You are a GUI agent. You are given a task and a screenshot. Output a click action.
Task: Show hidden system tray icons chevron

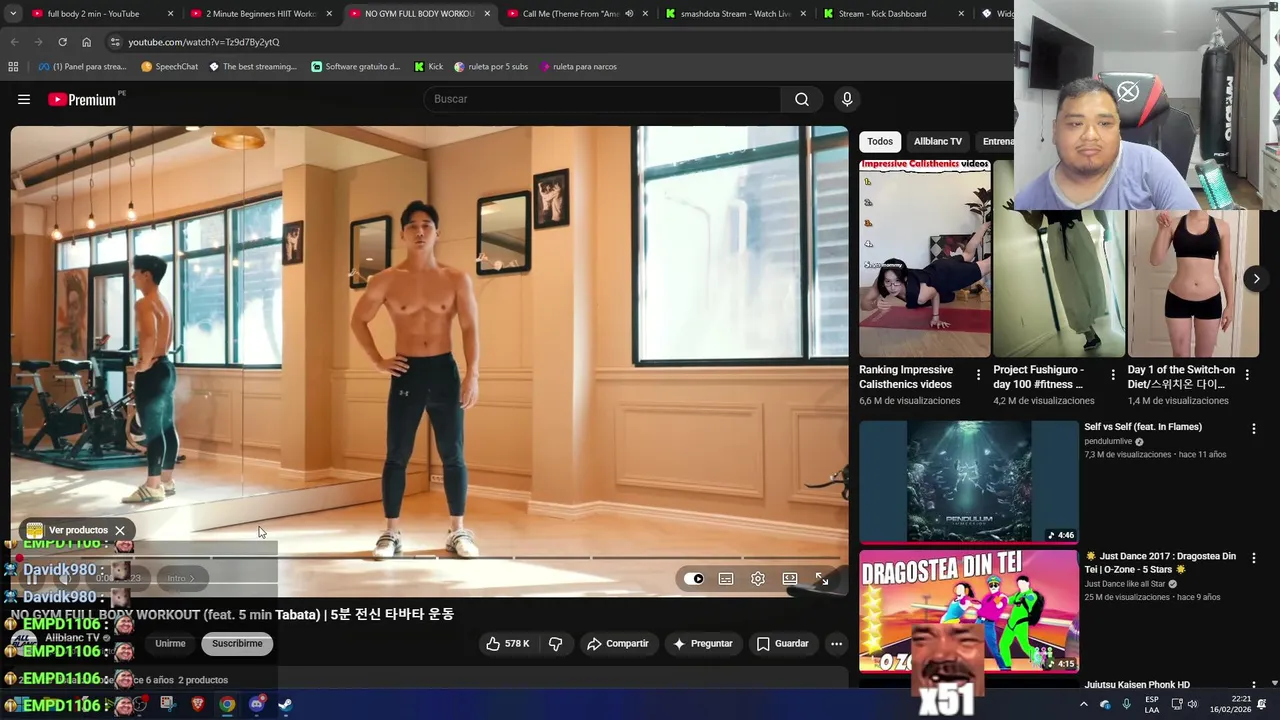1083,704
